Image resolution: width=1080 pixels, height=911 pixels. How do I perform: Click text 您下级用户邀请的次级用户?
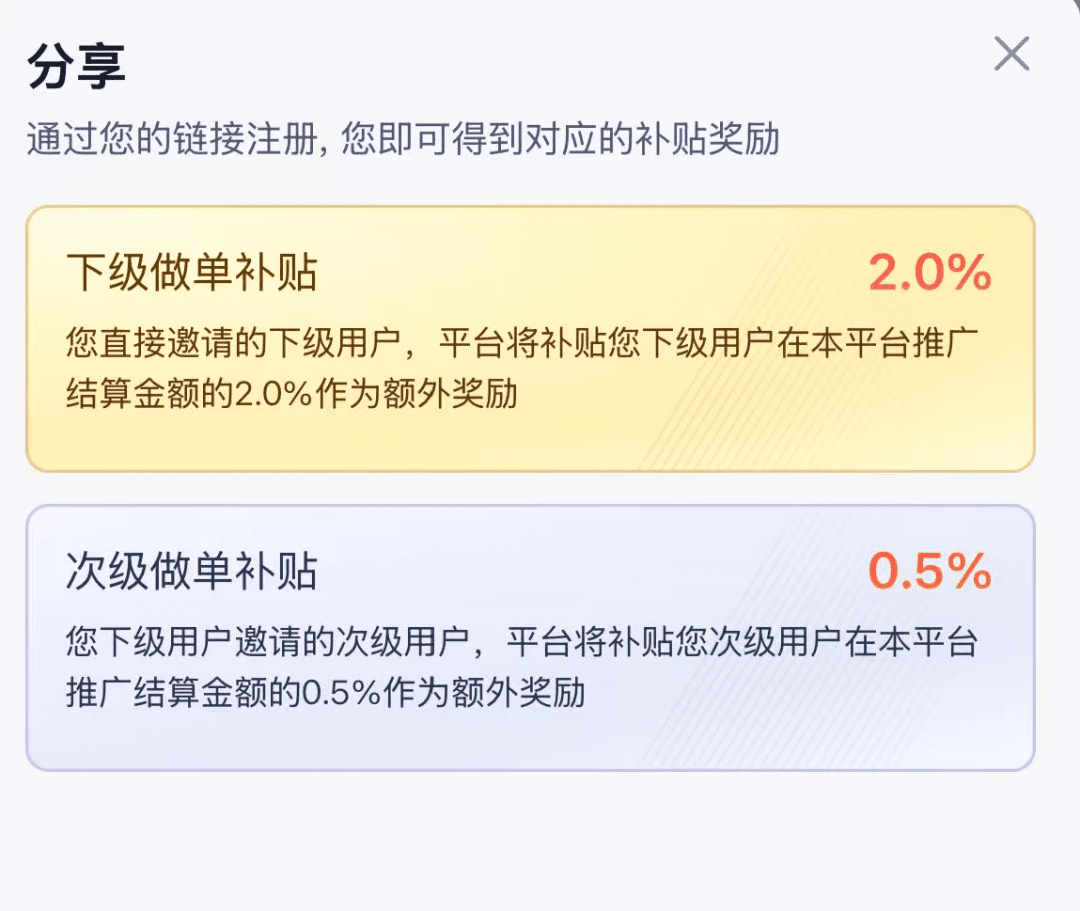[x=267, y=642]
